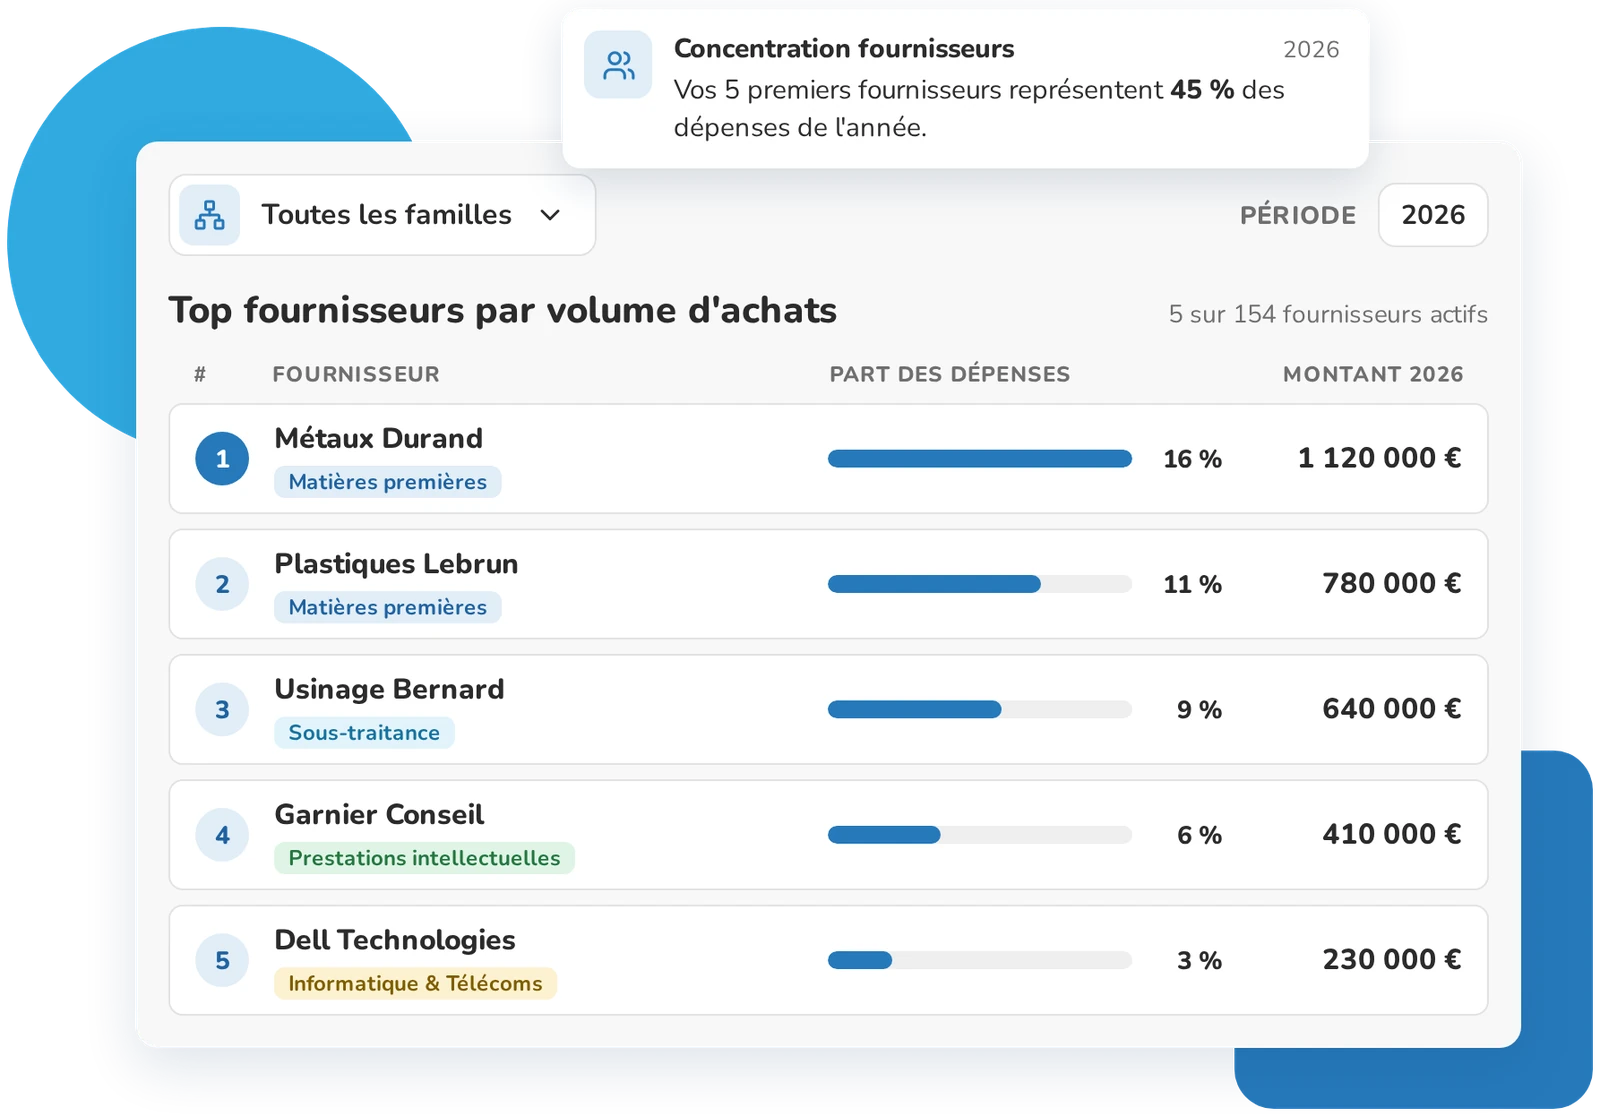
Task: Click the 9 % percentage value
Action: click(1199, 710)
